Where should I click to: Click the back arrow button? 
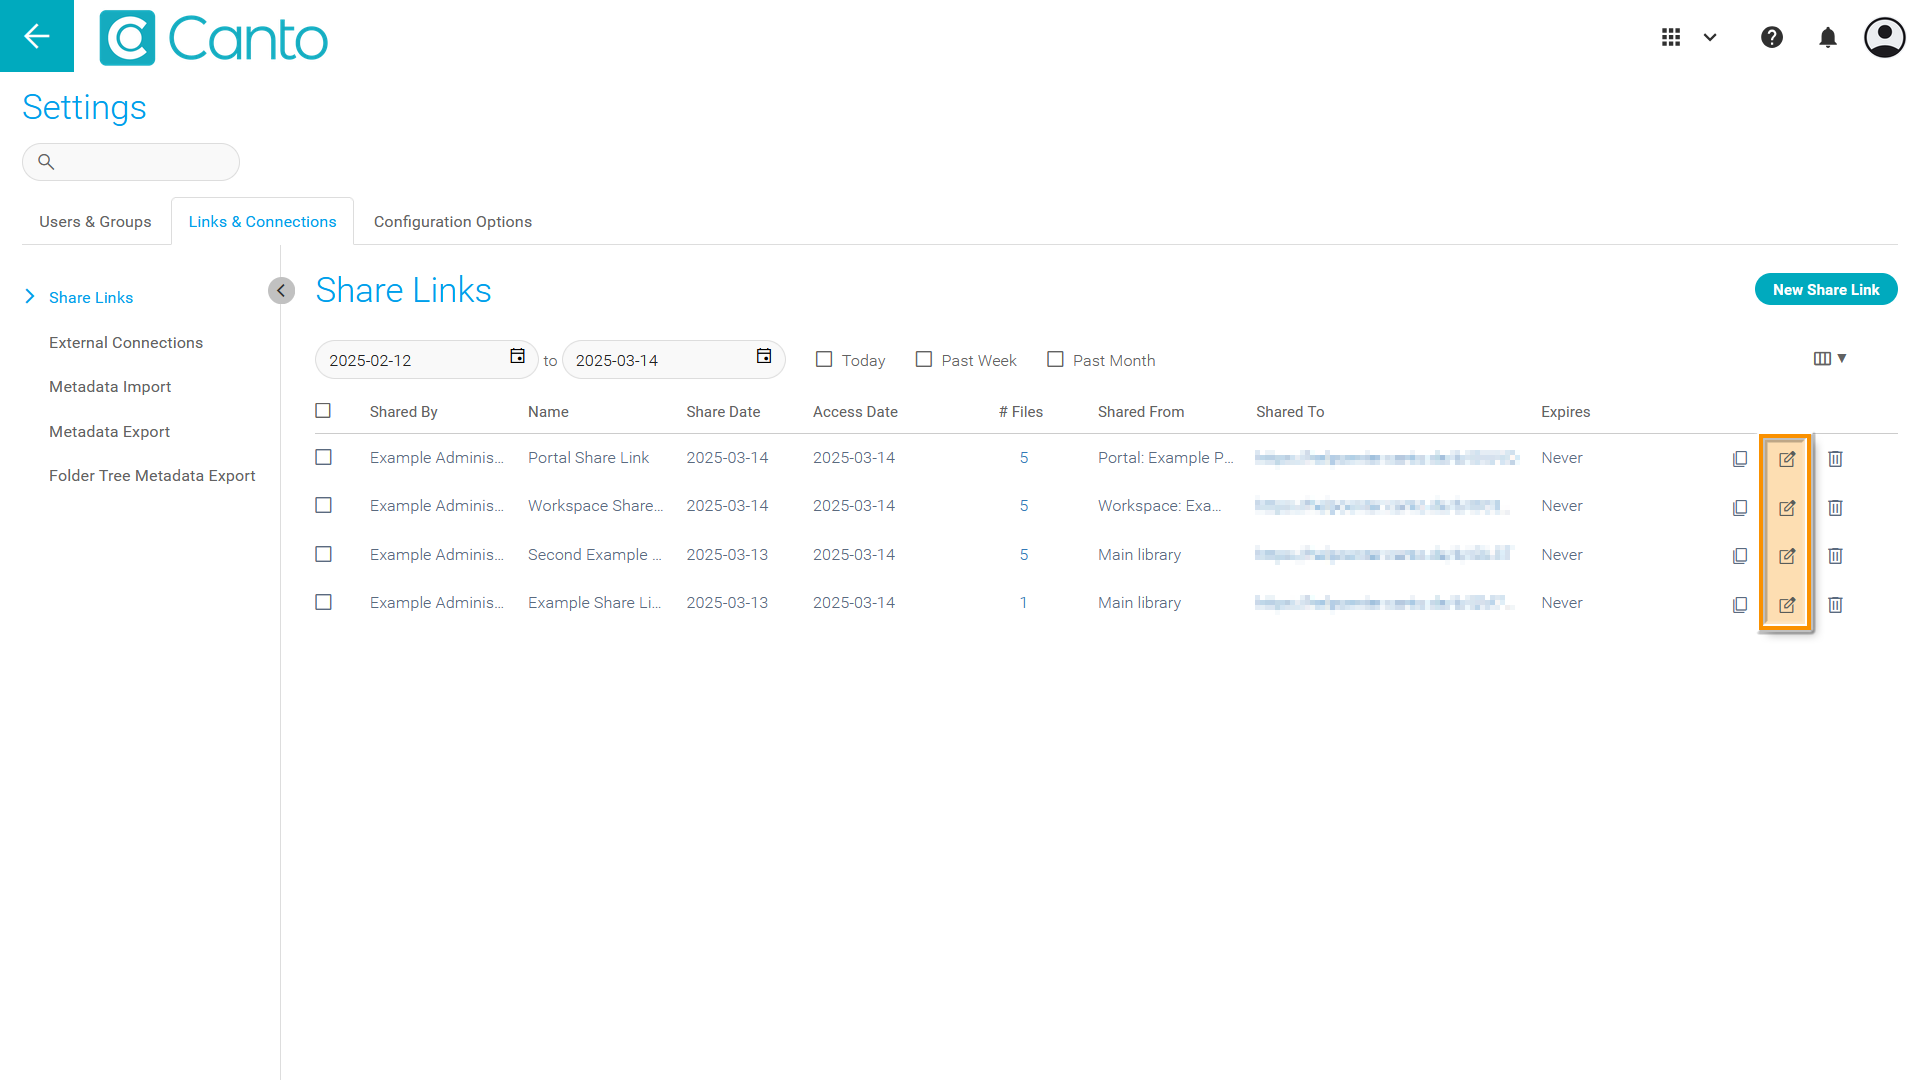[37, 36]
